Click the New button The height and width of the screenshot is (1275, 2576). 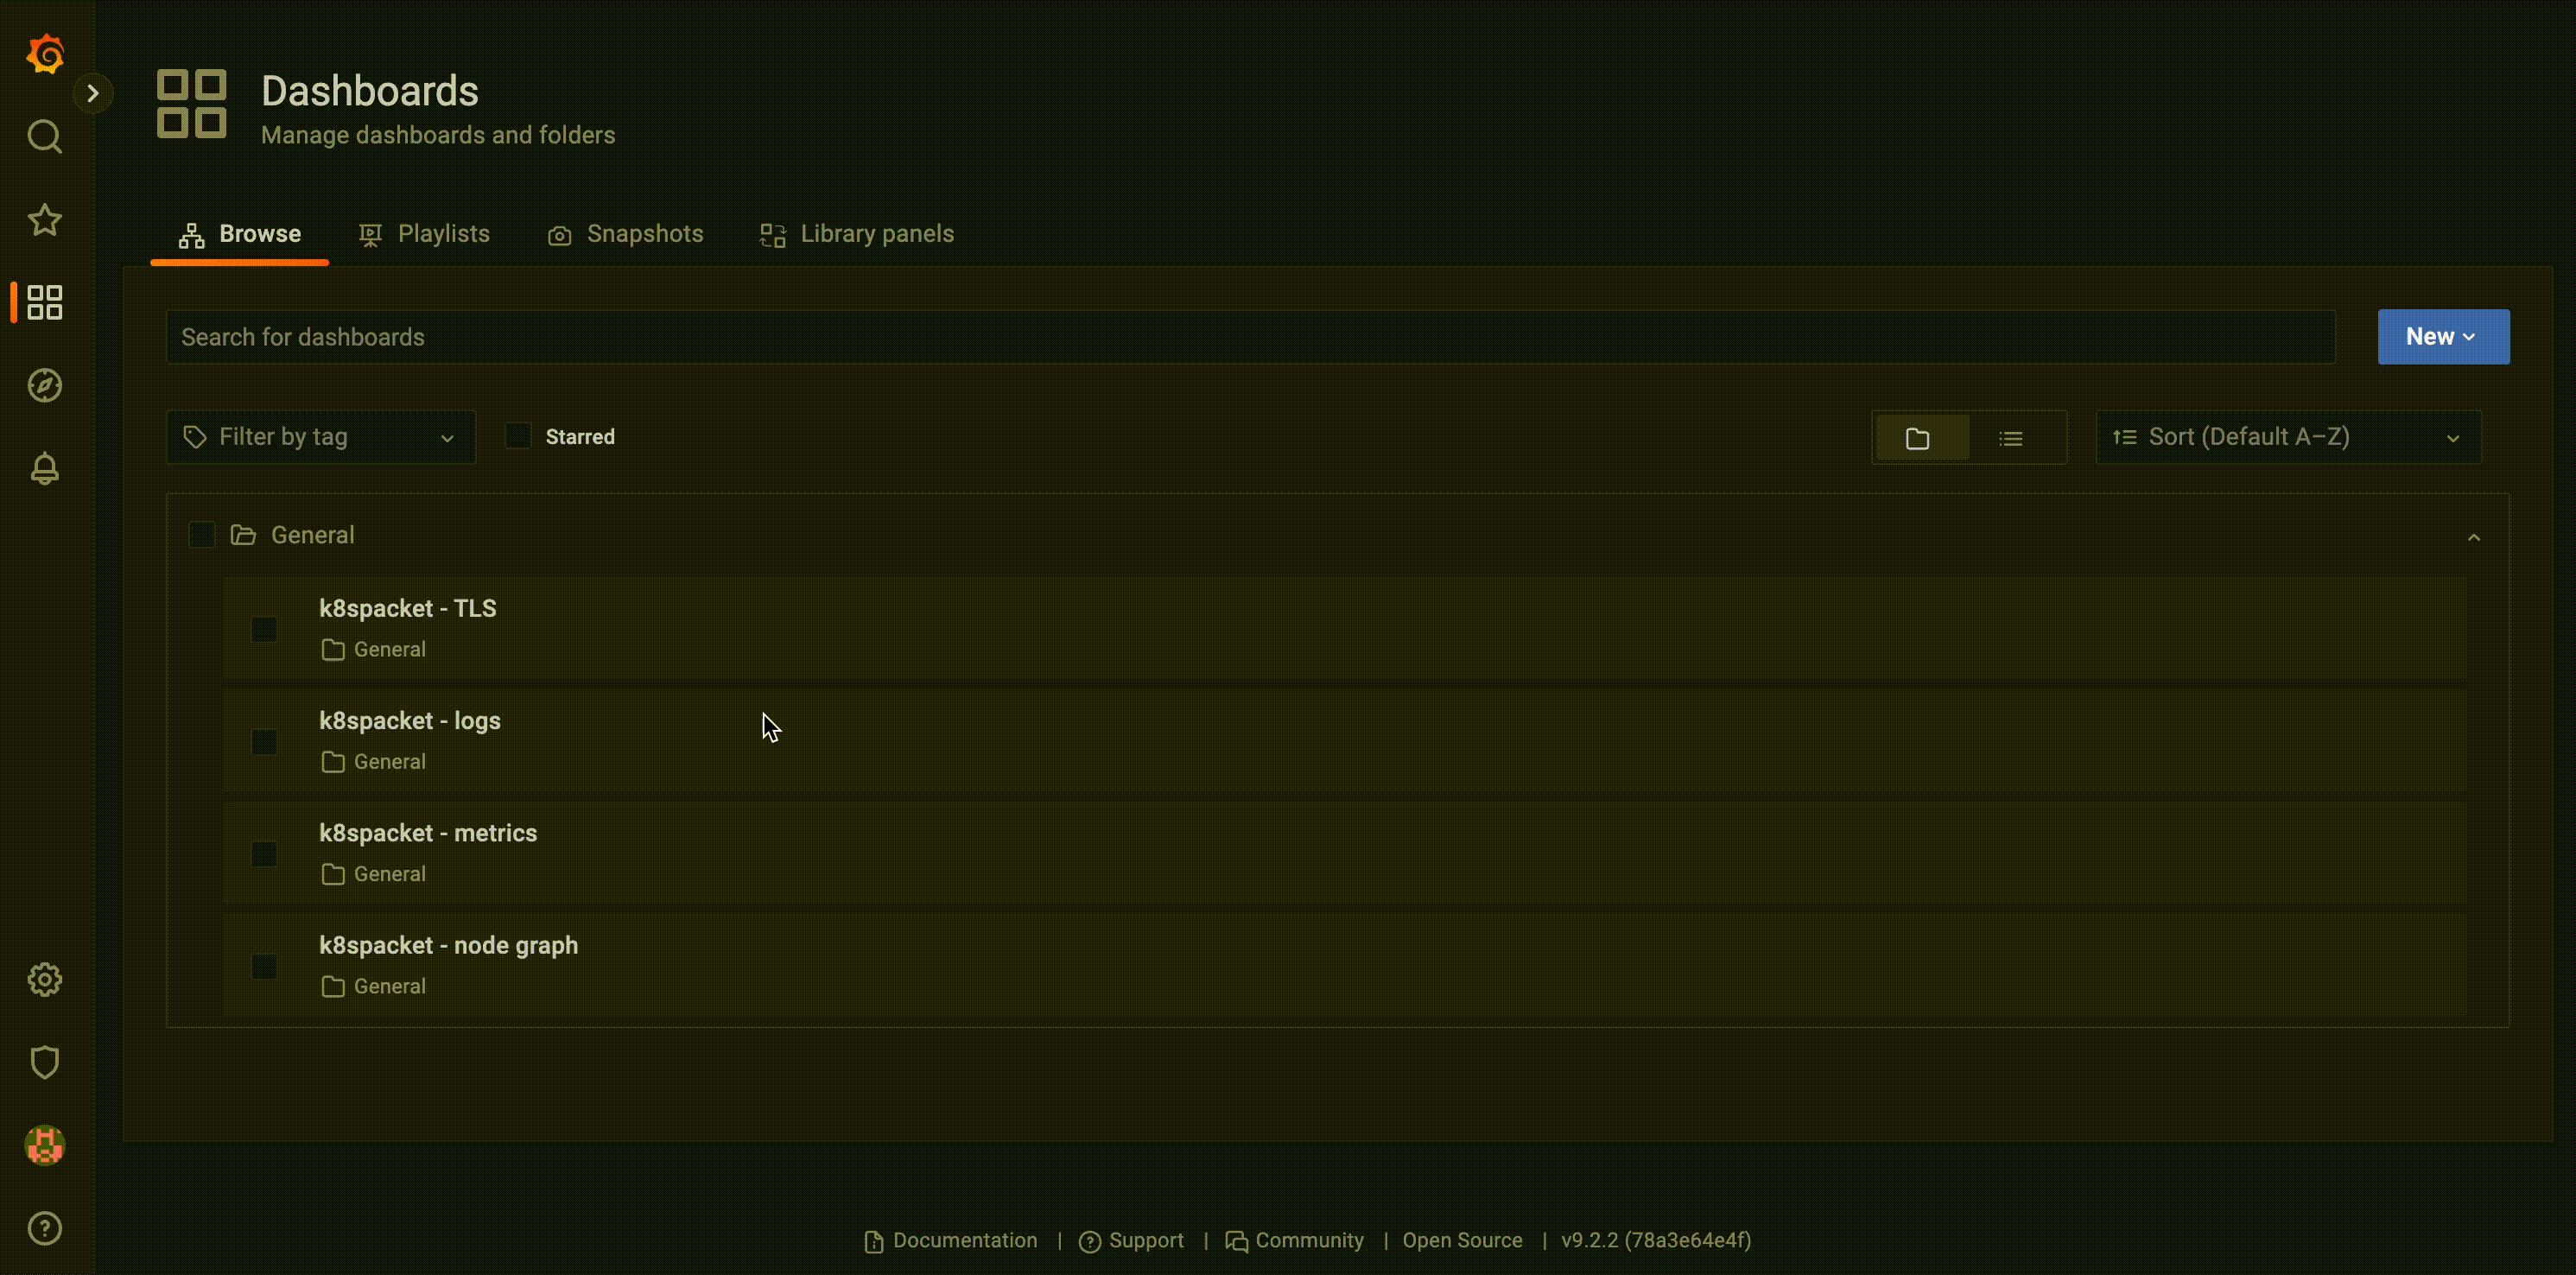click(x=2442, y=337)
